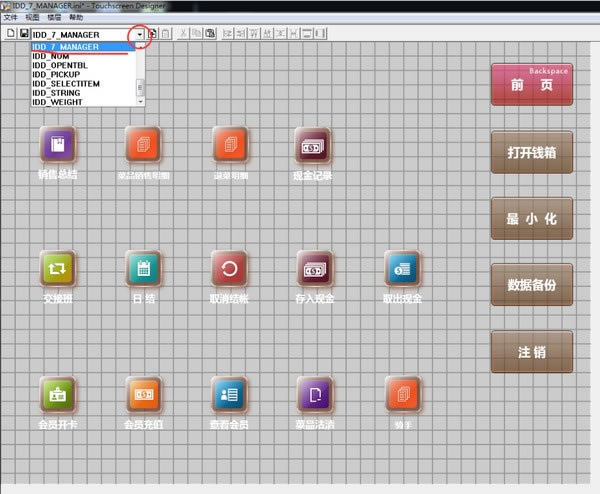
Task: Click the 存入现金 deposit cash icon
Action: point(315,269)
